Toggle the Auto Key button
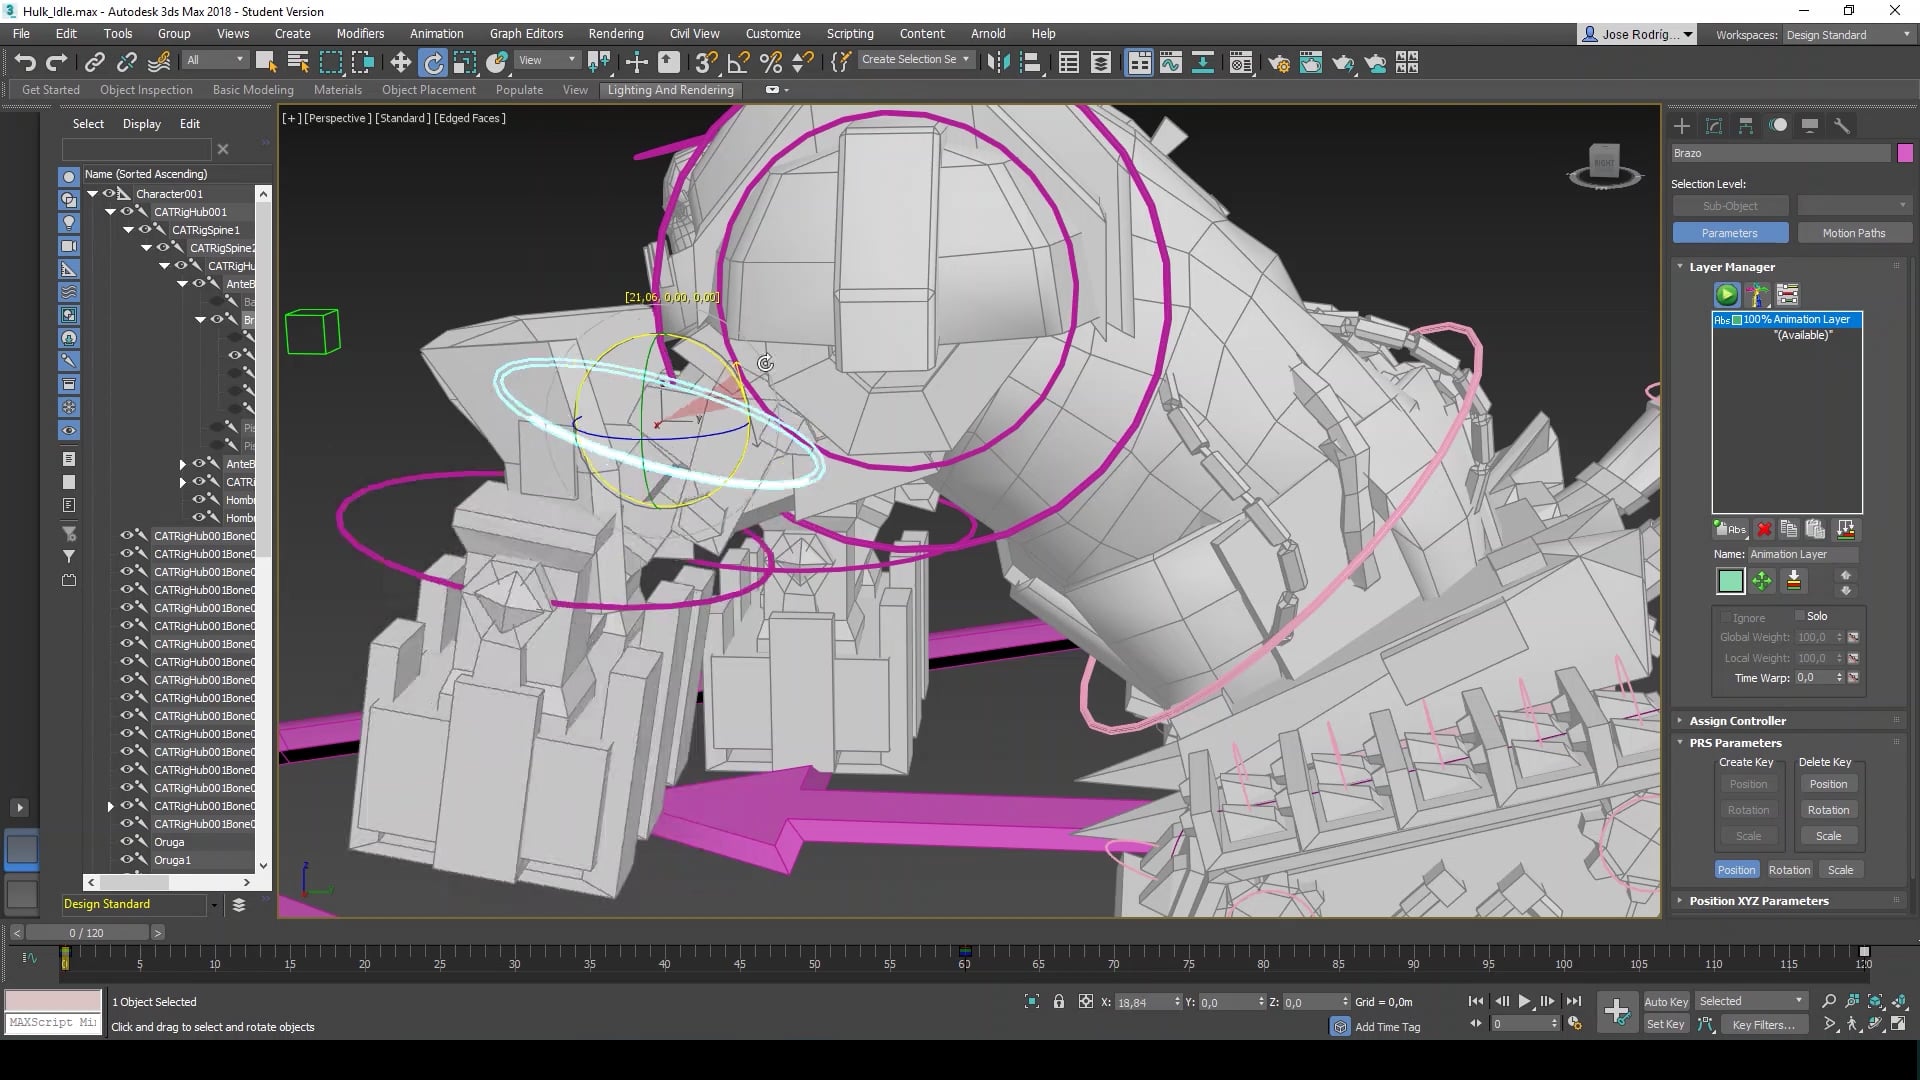1920x1080 pixels. click(1666, 1001)
